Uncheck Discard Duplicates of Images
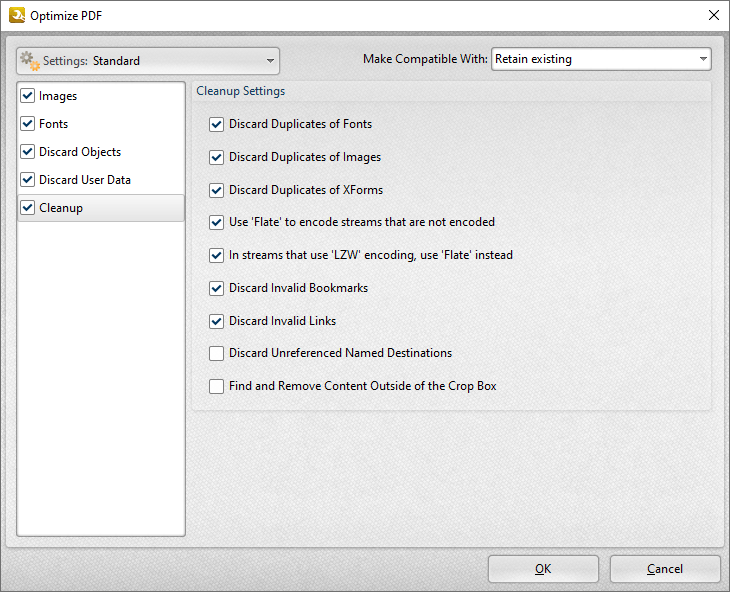This screenshot has height=592, width=730. pos(216,157)
